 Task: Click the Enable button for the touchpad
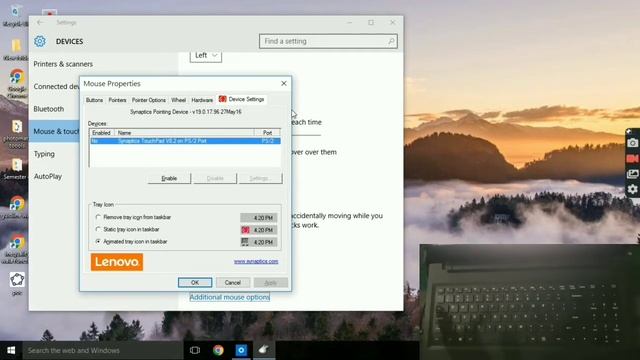(169, 178)
